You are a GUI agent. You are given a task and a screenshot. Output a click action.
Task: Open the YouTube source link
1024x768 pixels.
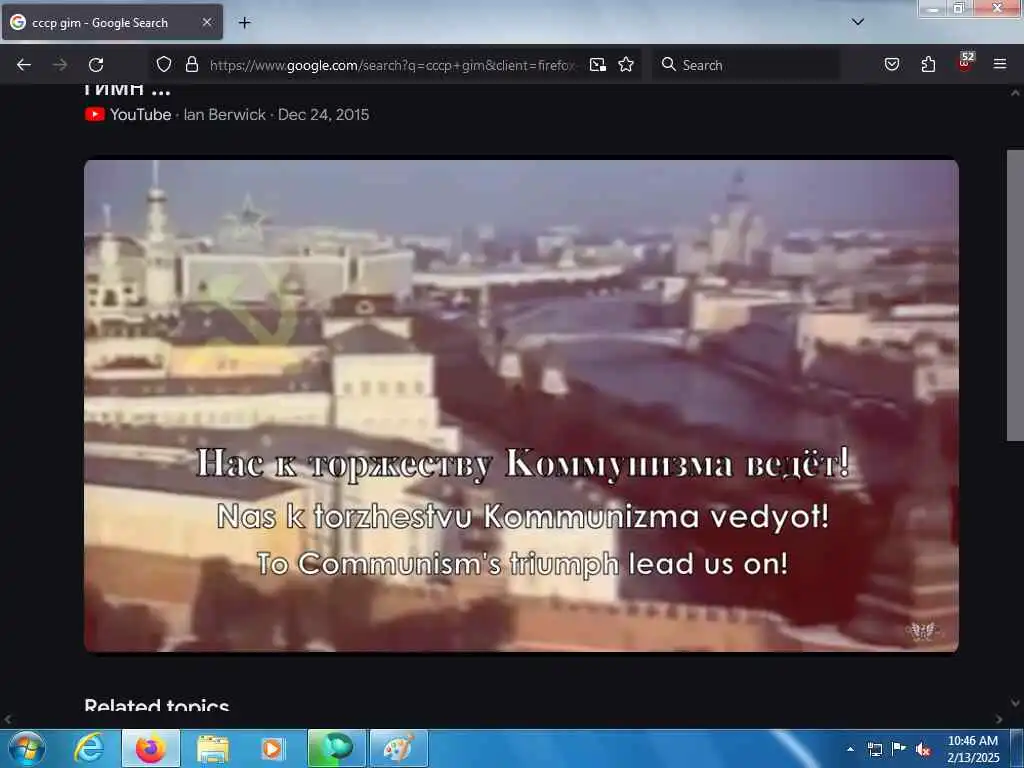[x=128, y=114]
